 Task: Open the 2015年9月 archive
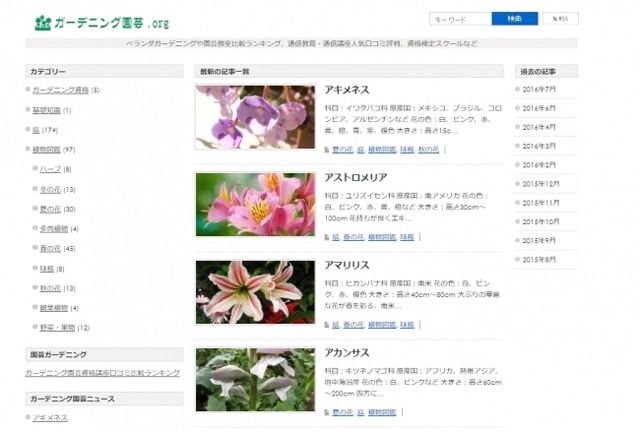click(539, 241)
